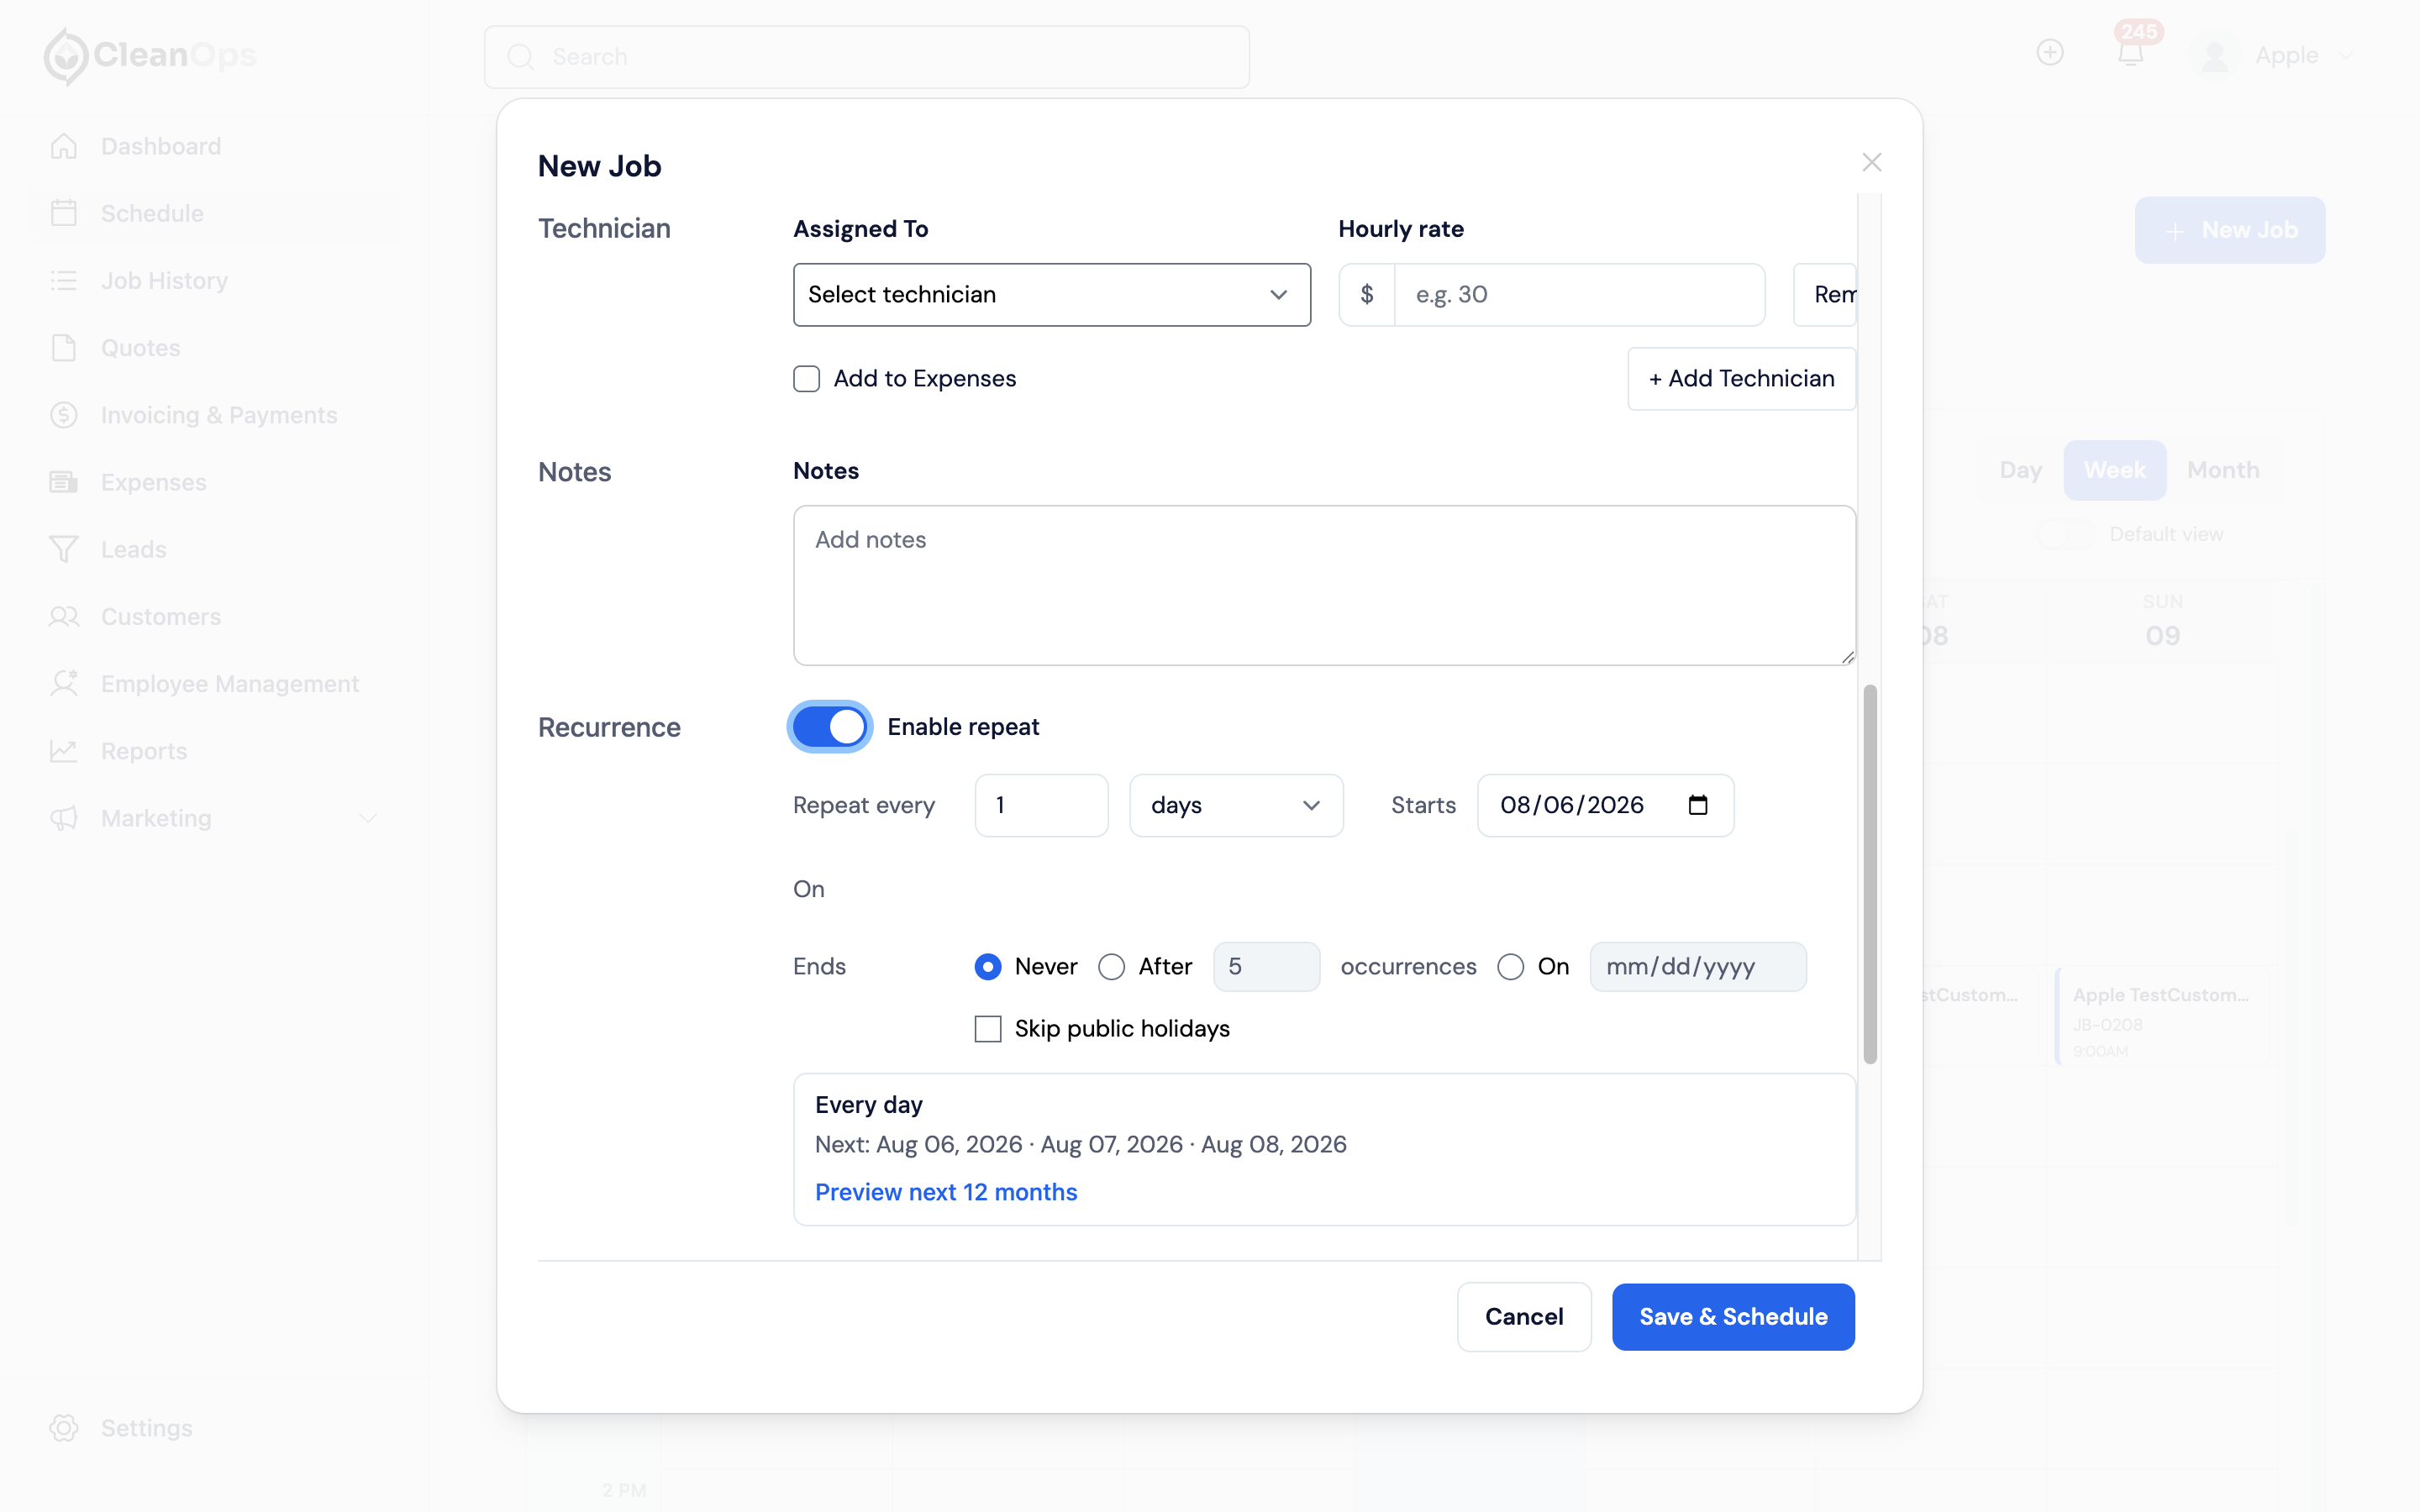The width and height of the screenshot is (2420, 1512).
Task: Open the Starts date calendar picker icon
Action: [1698, 805]
